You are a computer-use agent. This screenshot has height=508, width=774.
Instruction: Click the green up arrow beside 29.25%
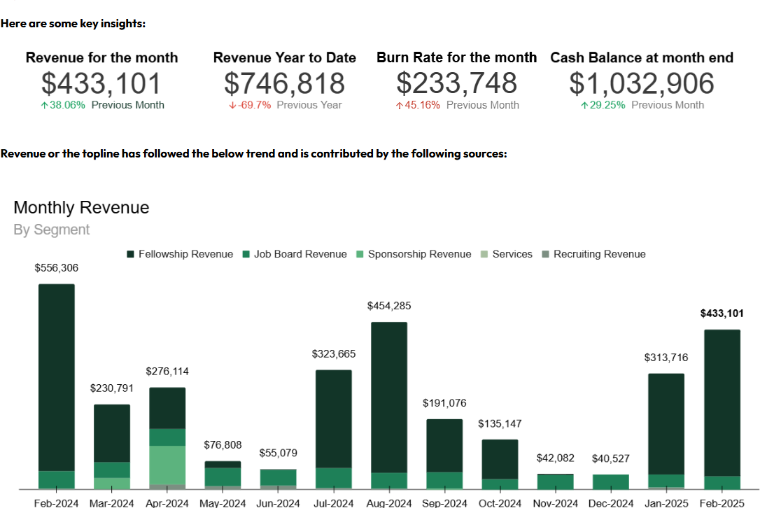pyautogui.click(x=584, y=105)
